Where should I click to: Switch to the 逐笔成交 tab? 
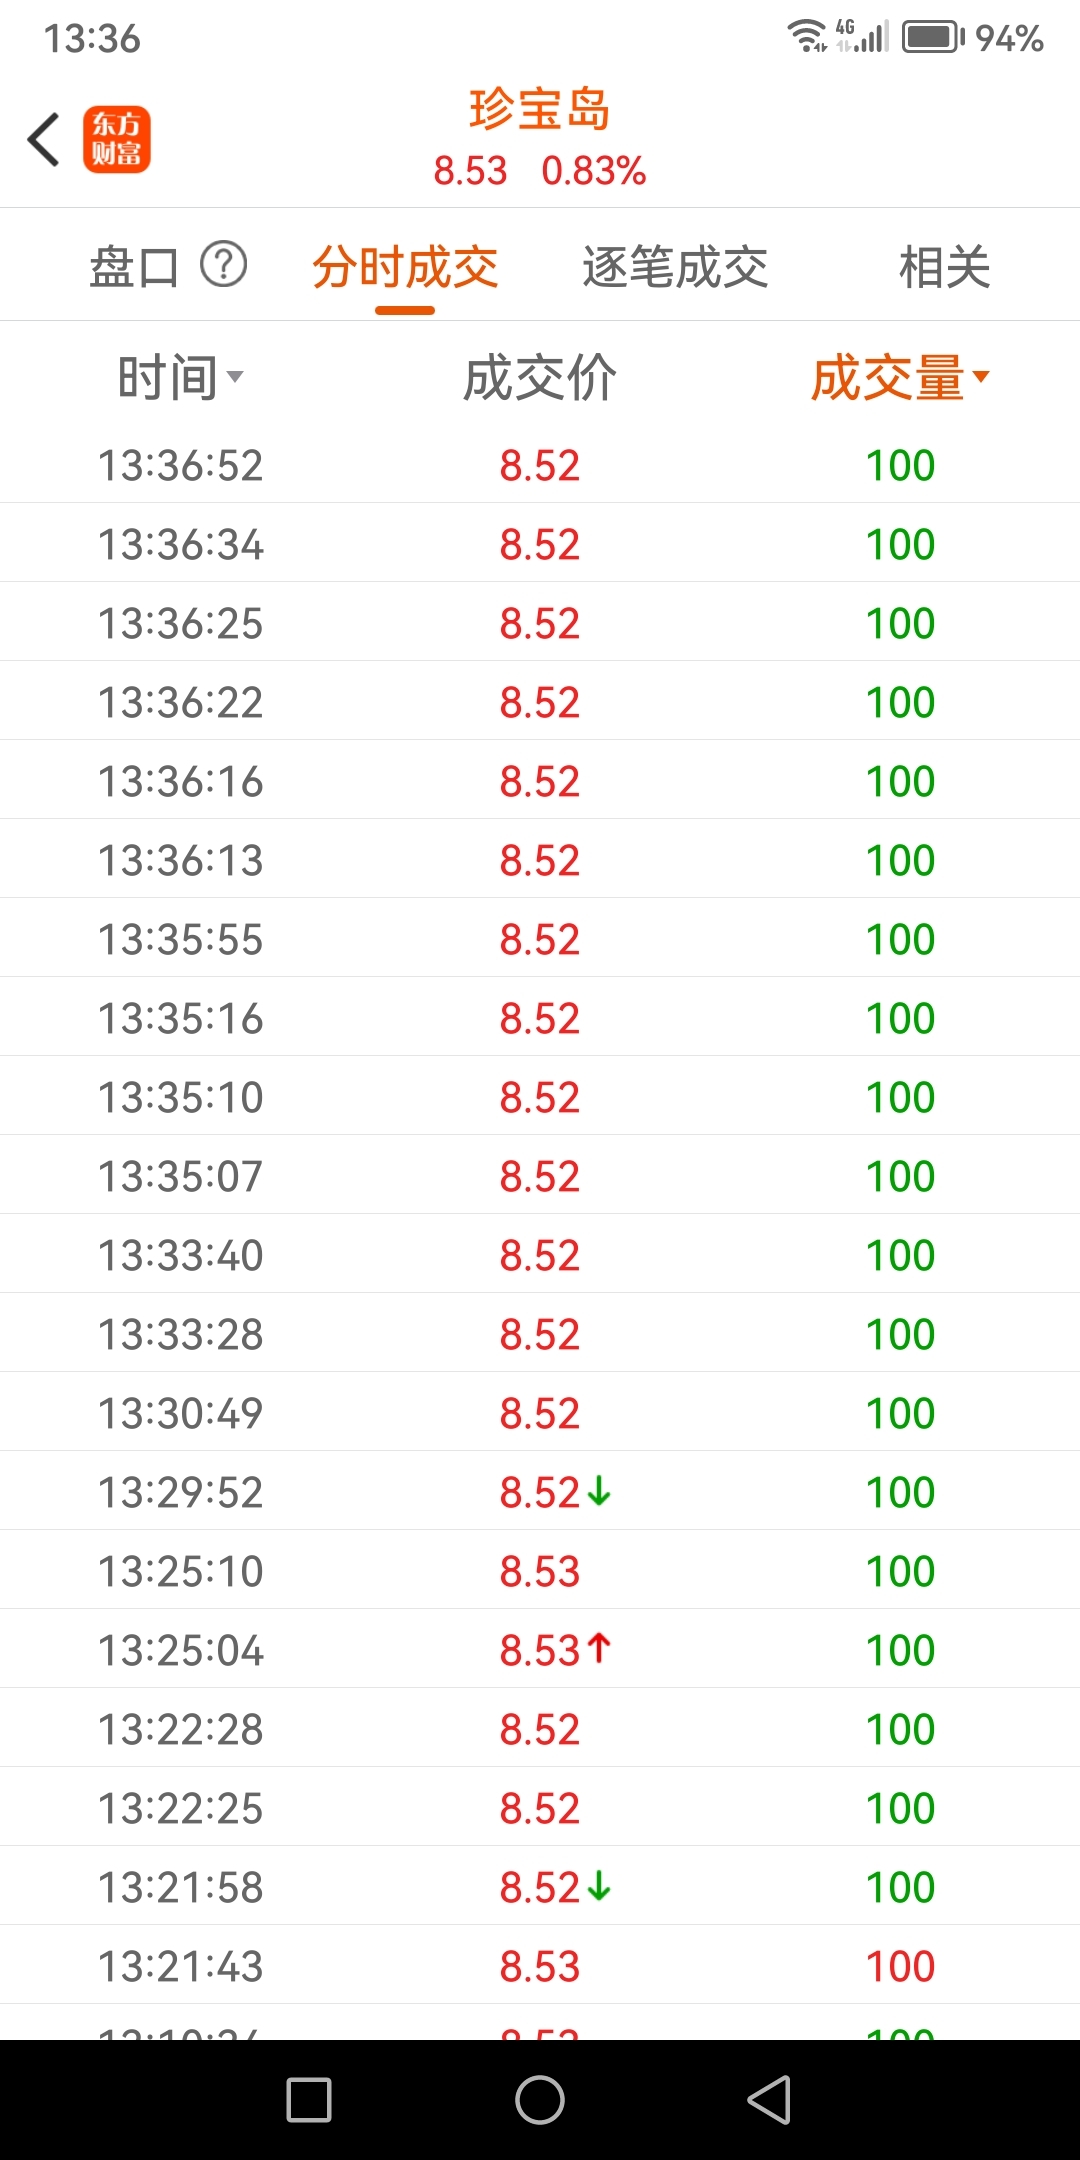click(675, 268)
